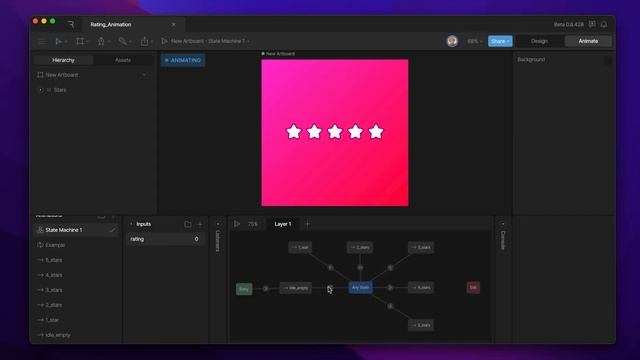
Task: Click the blue Share button
Action: pos(500,41)
